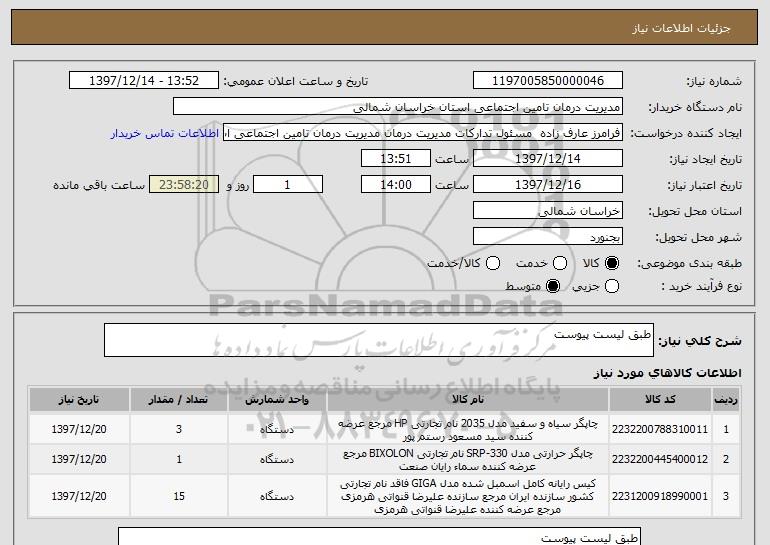Choose the متوسط purchase type radio
The width and height of the screenshot is (770, 545).
coord(553,286)
